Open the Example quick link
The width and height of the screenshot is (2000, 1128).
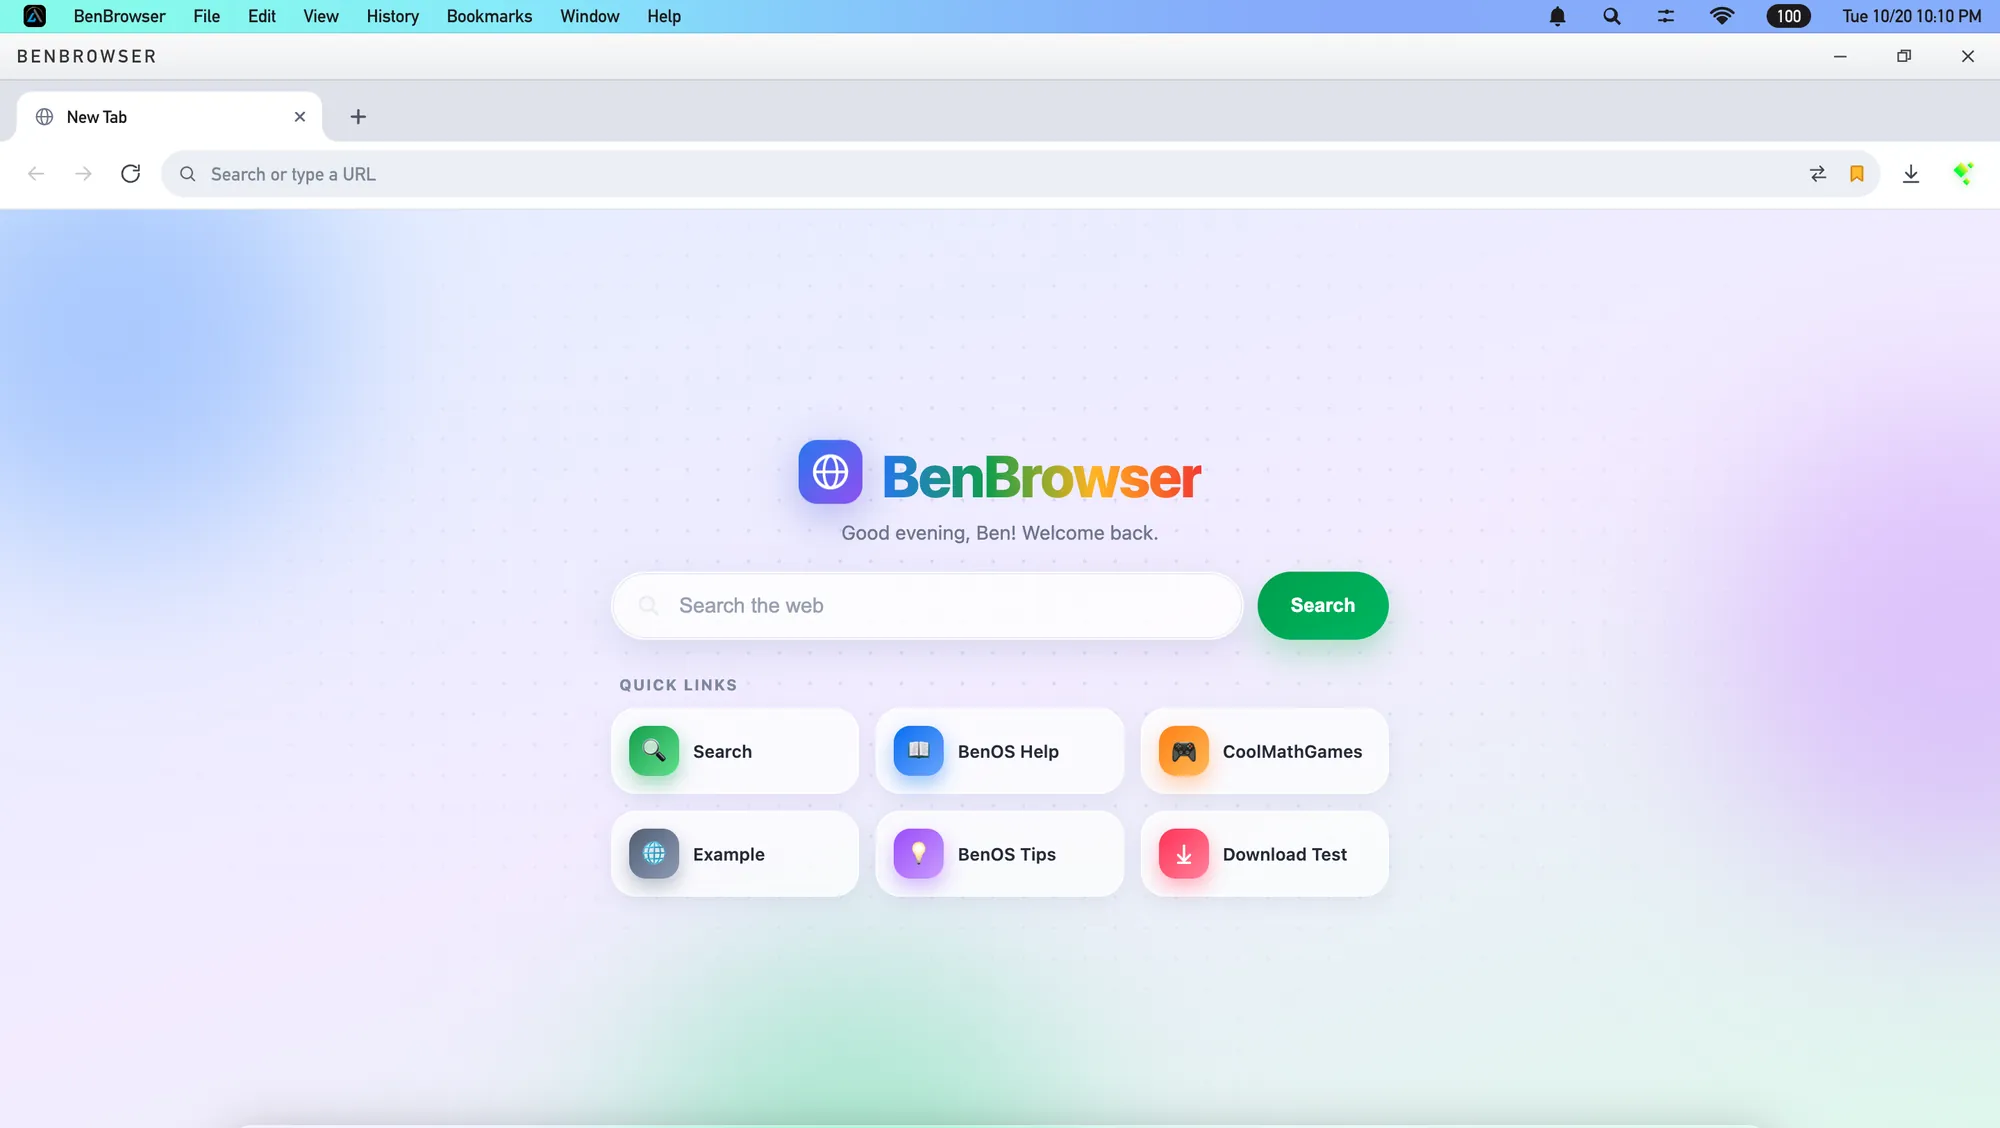coord(735,854)
